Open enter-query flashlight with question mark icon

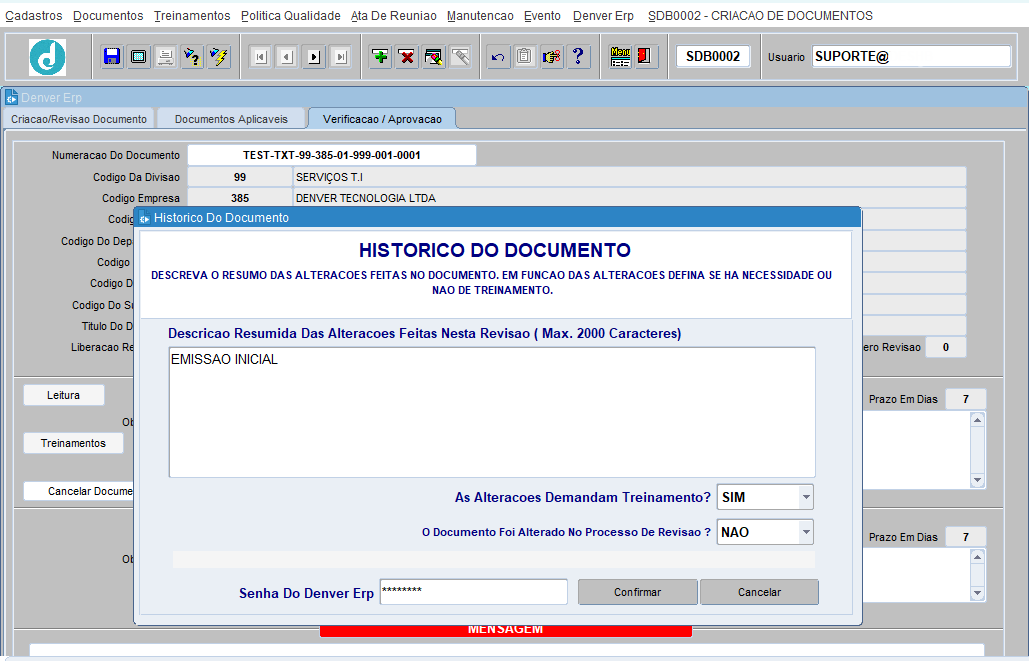pyautogui.click(x=192, y=56)
